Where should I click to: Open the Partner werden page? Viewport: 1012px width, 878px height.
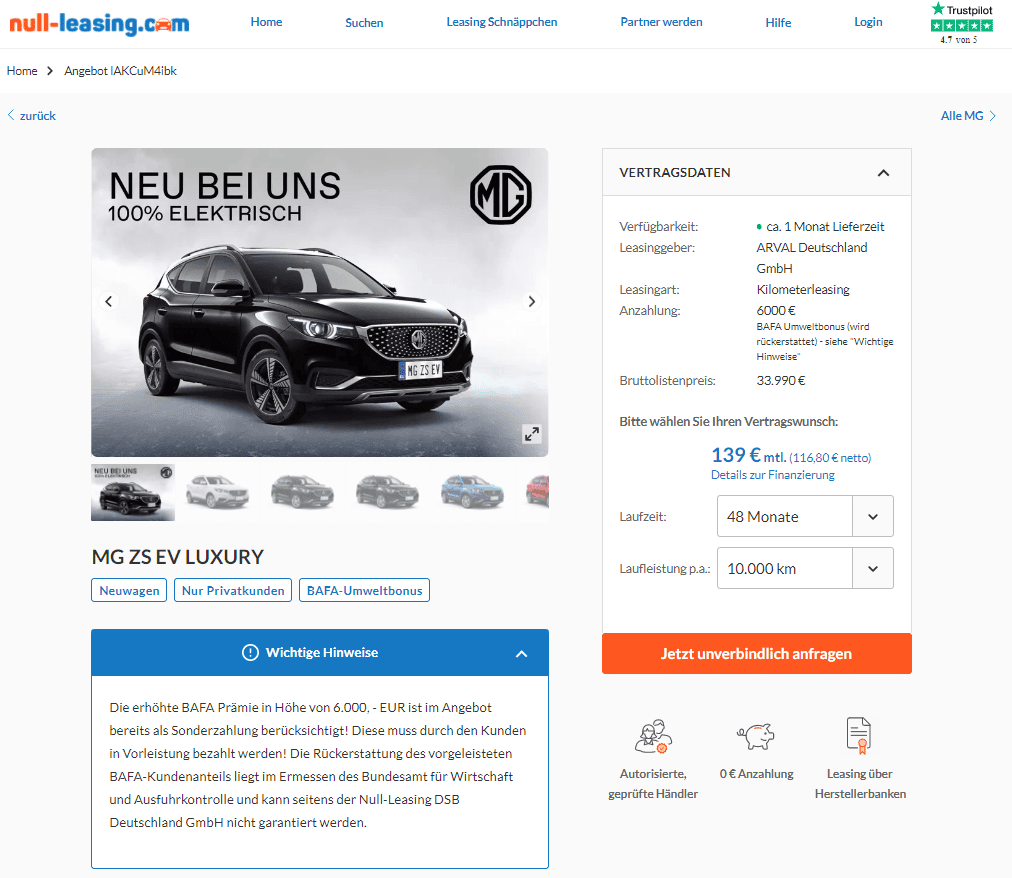coord(661,22)
